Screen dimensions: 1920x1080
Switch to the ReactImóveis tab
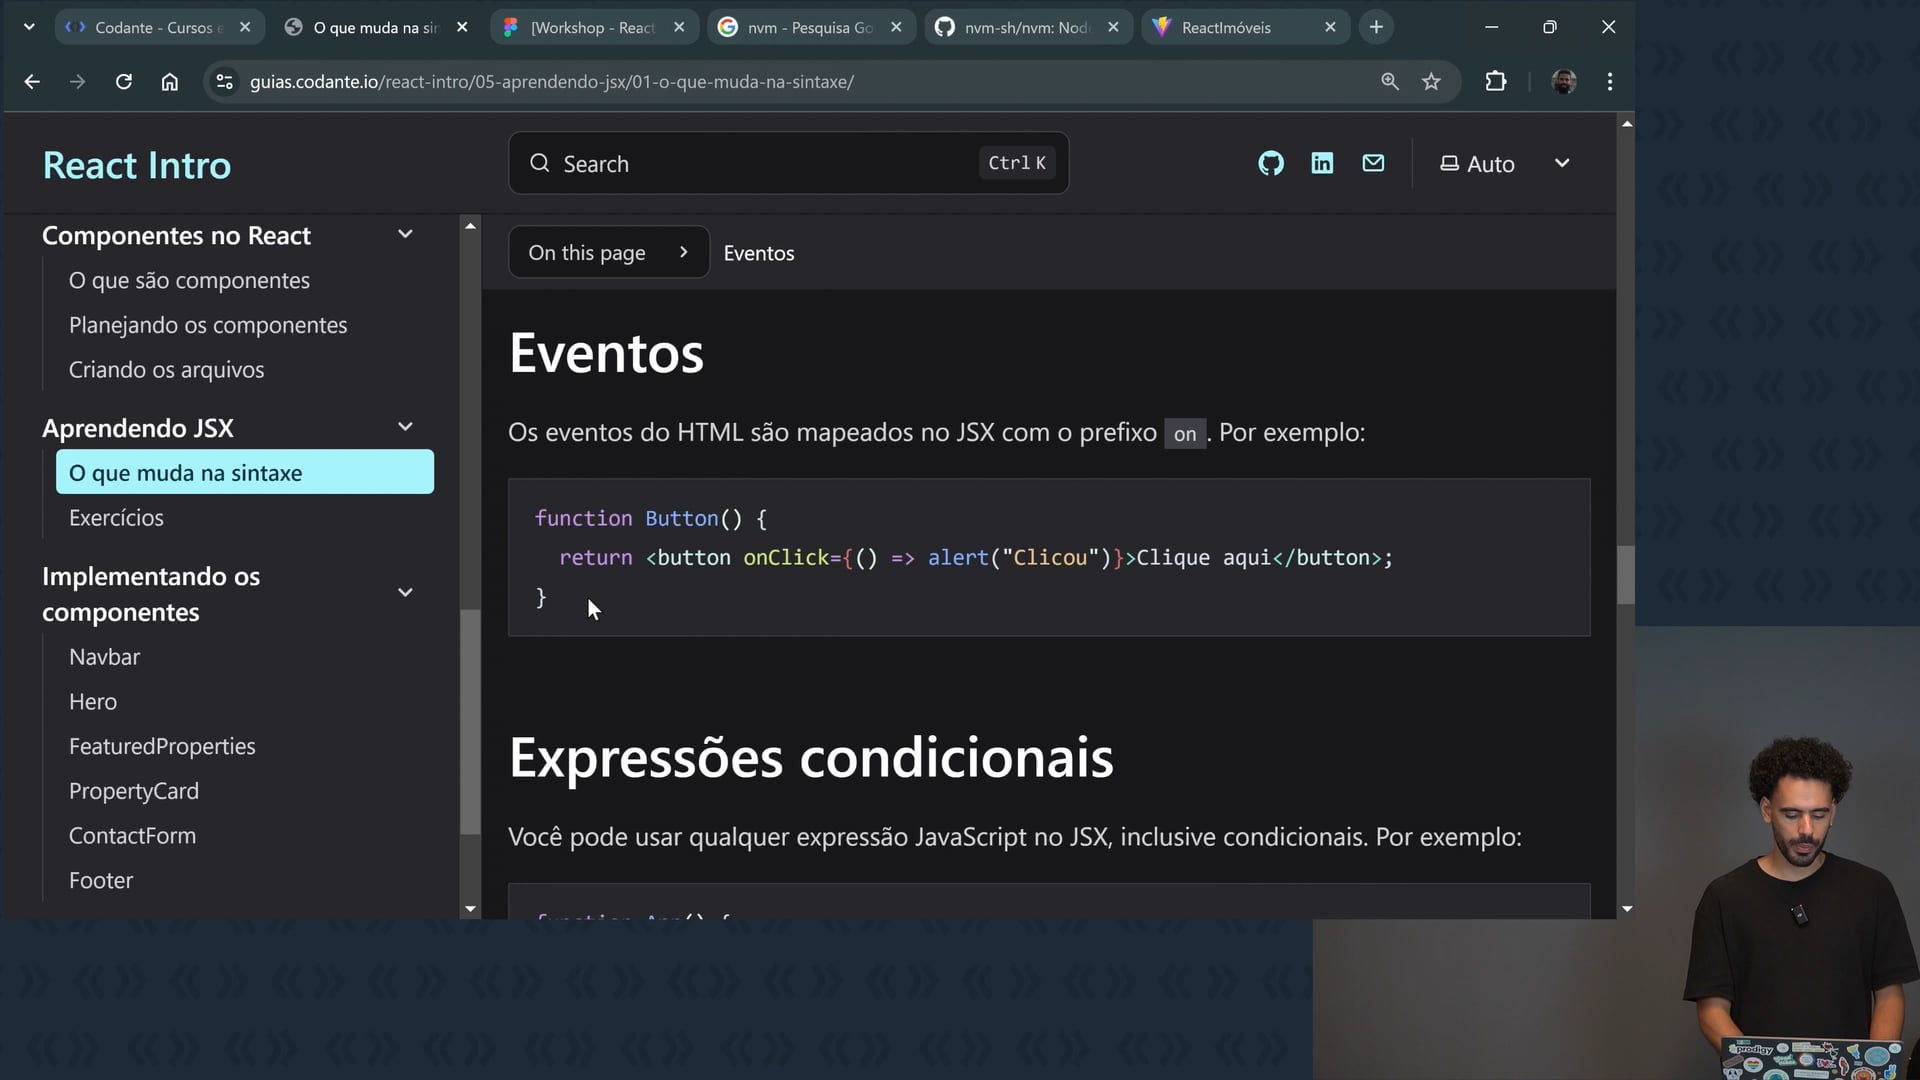1226,27
